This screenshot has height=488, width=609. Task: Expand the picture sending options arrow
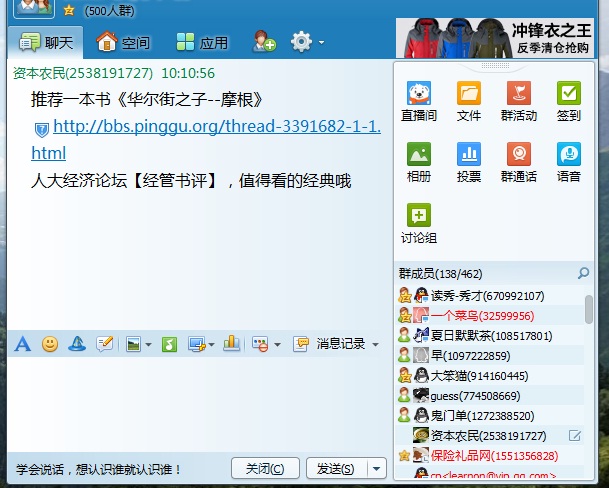coord(148,344)
